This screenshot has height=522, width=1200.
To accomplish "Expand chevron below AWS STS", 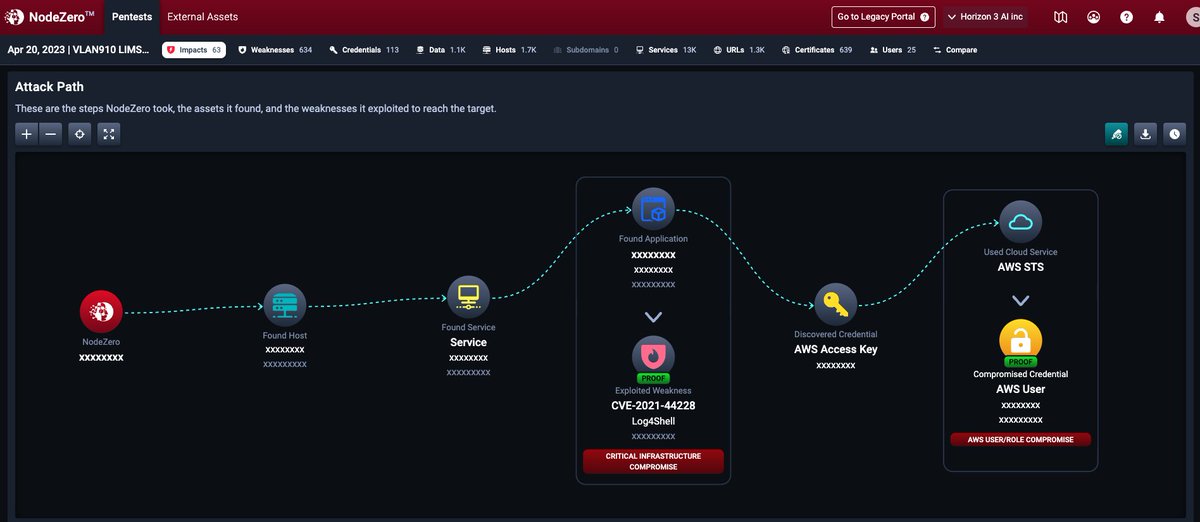I will tap(1021, 300).
